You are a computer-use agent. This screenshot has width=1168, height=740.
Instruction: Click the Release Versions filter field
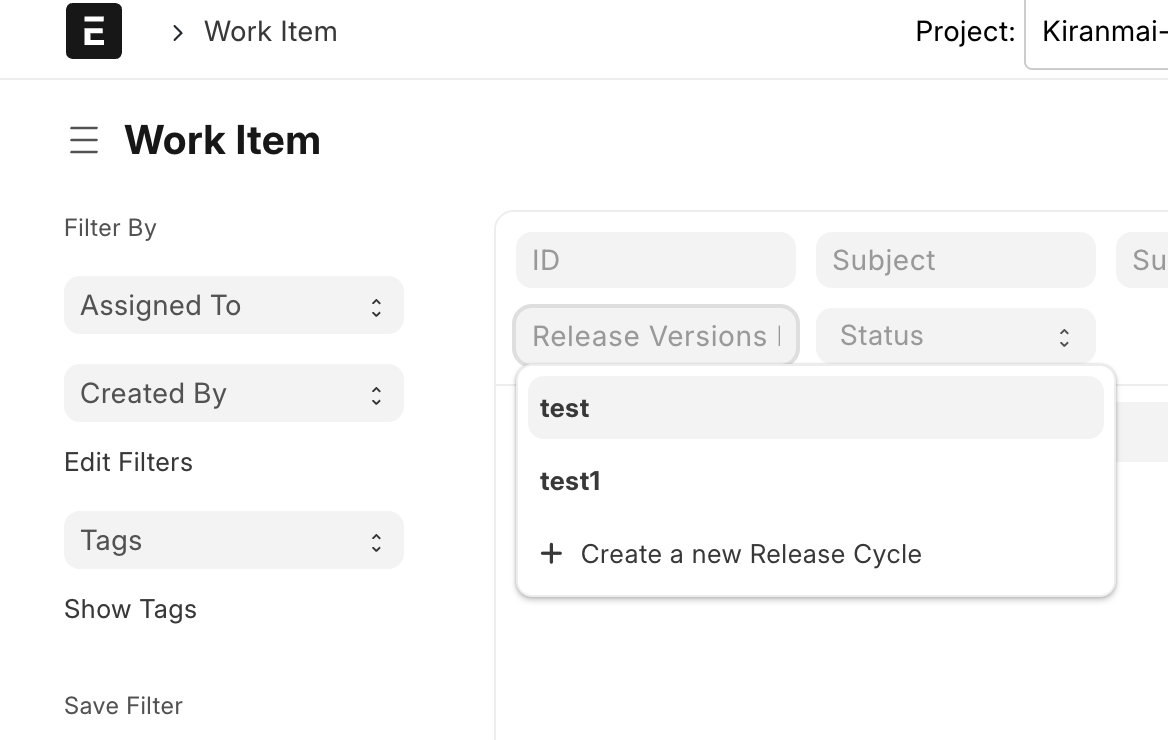[656, 336]
